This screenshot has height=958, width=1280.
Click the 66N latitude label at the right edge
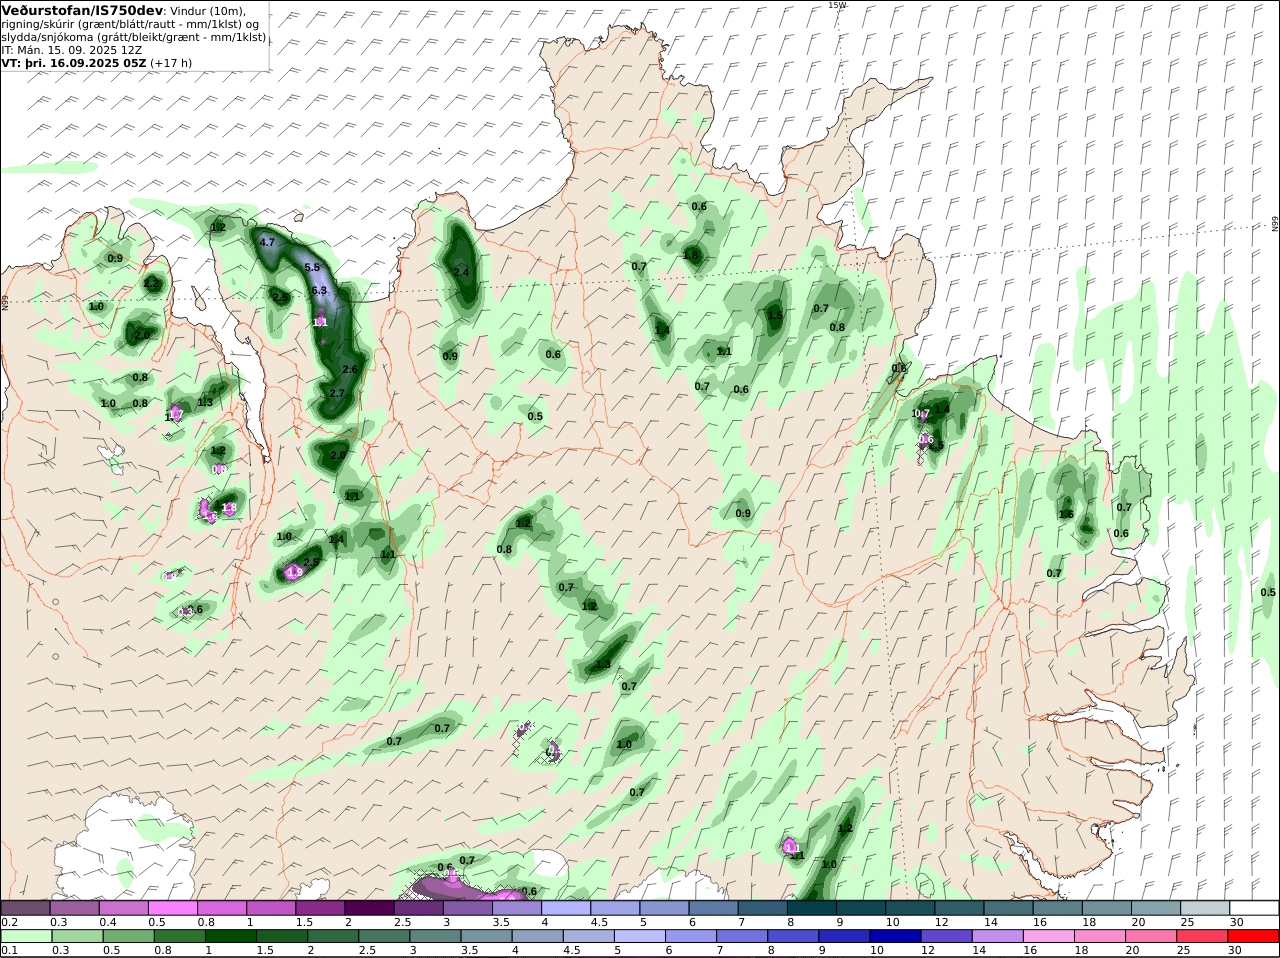click(1275, 224)
